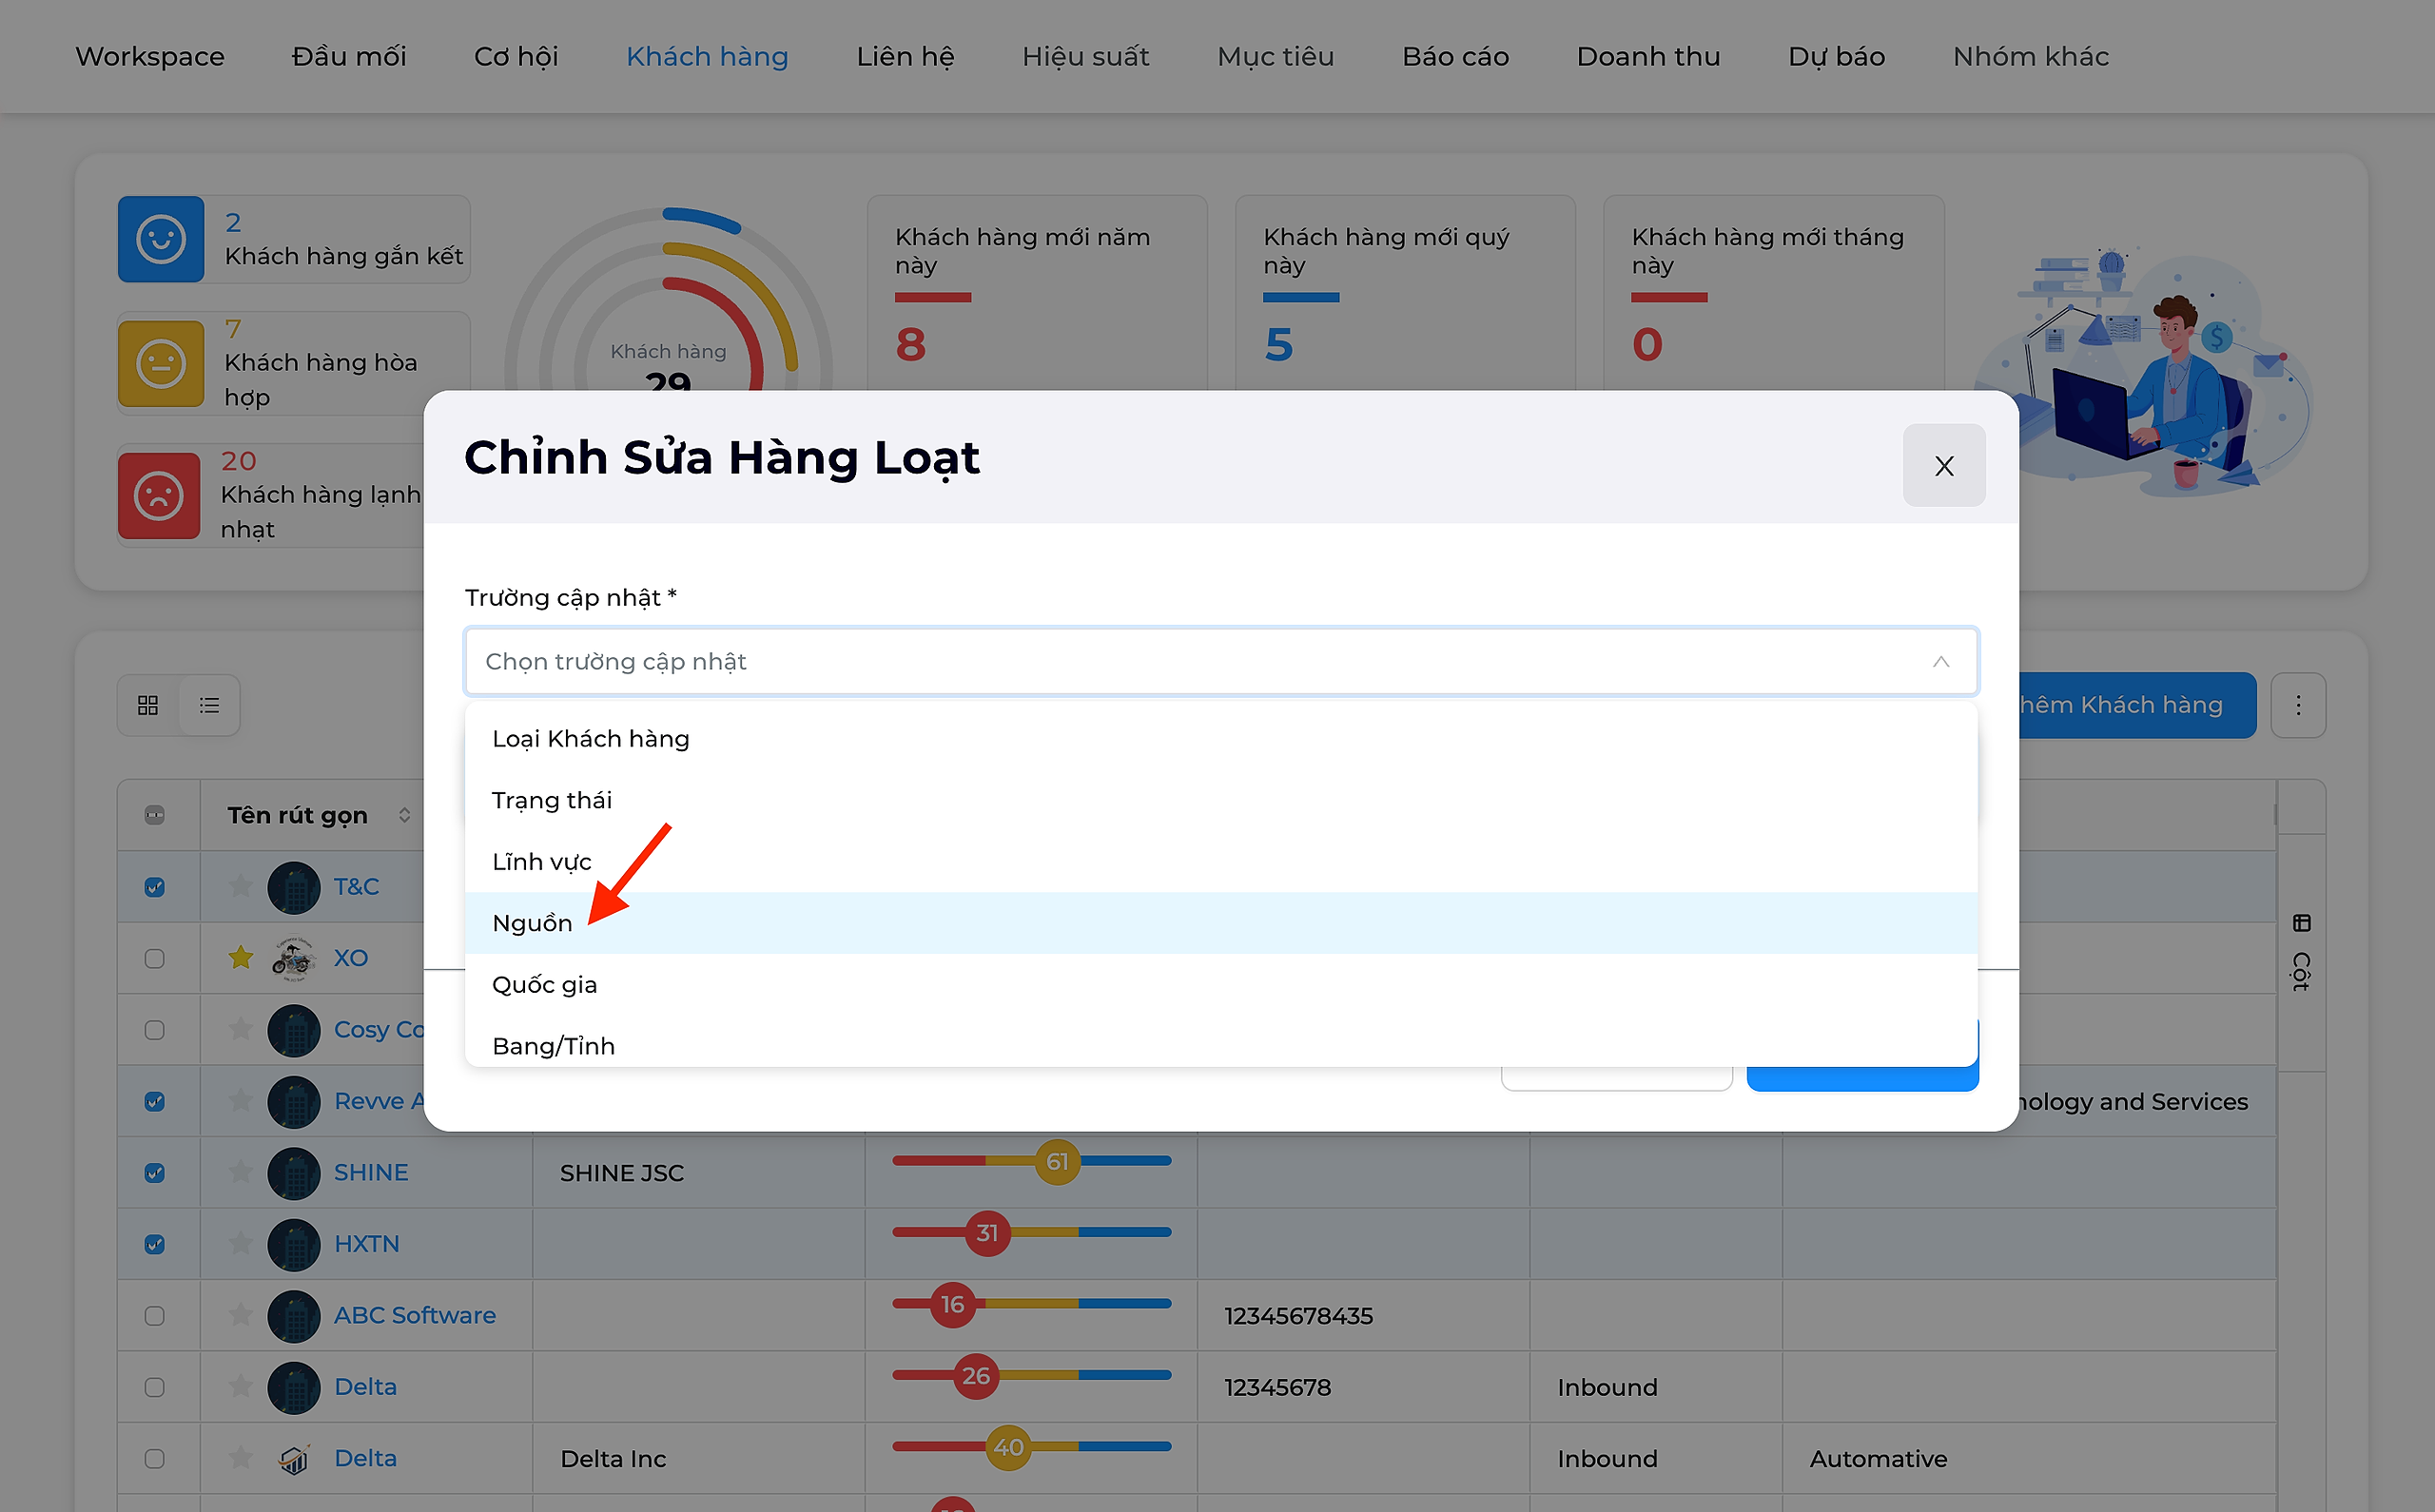
Task: Open the Liên hệ tab
Action: (x=905, y=56)
